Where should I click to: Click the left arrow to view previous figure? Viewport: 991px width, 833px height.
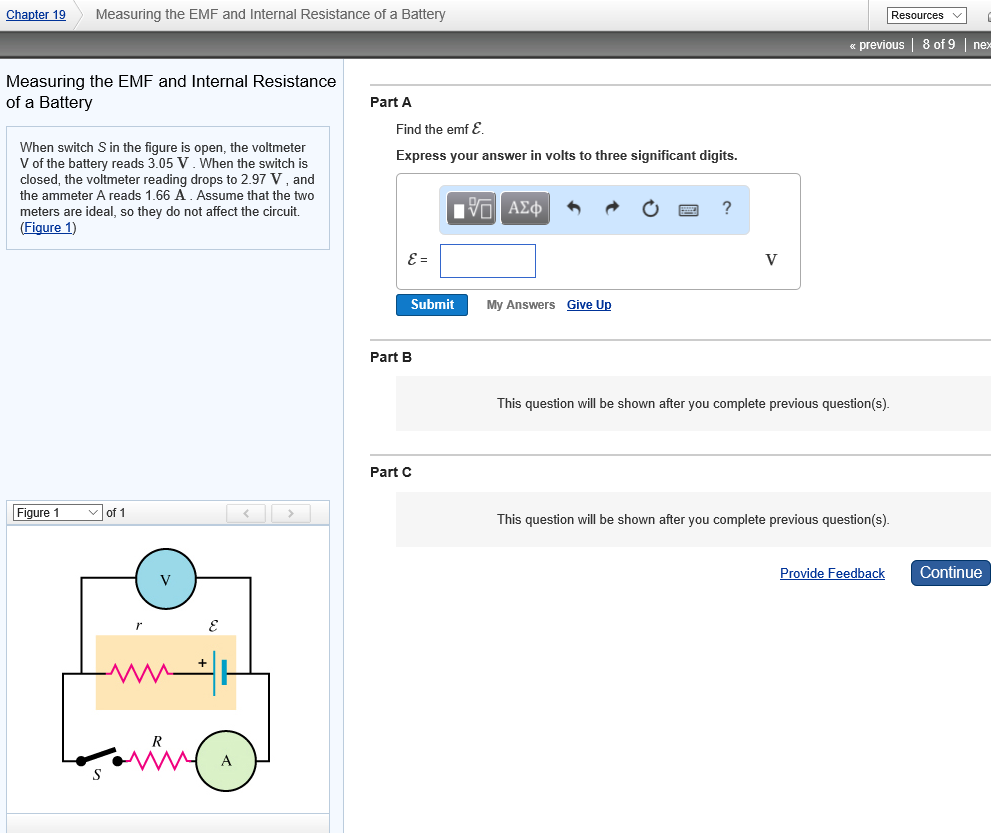[246, 512]
